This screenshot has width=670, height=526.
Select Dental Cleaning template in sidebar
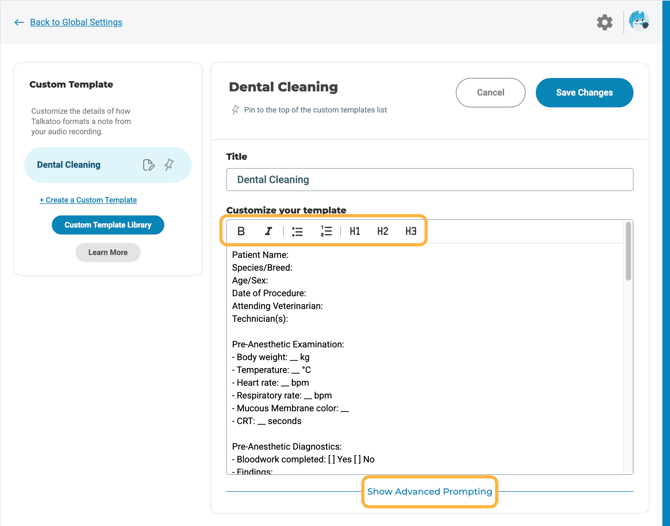tap(69, 165)
